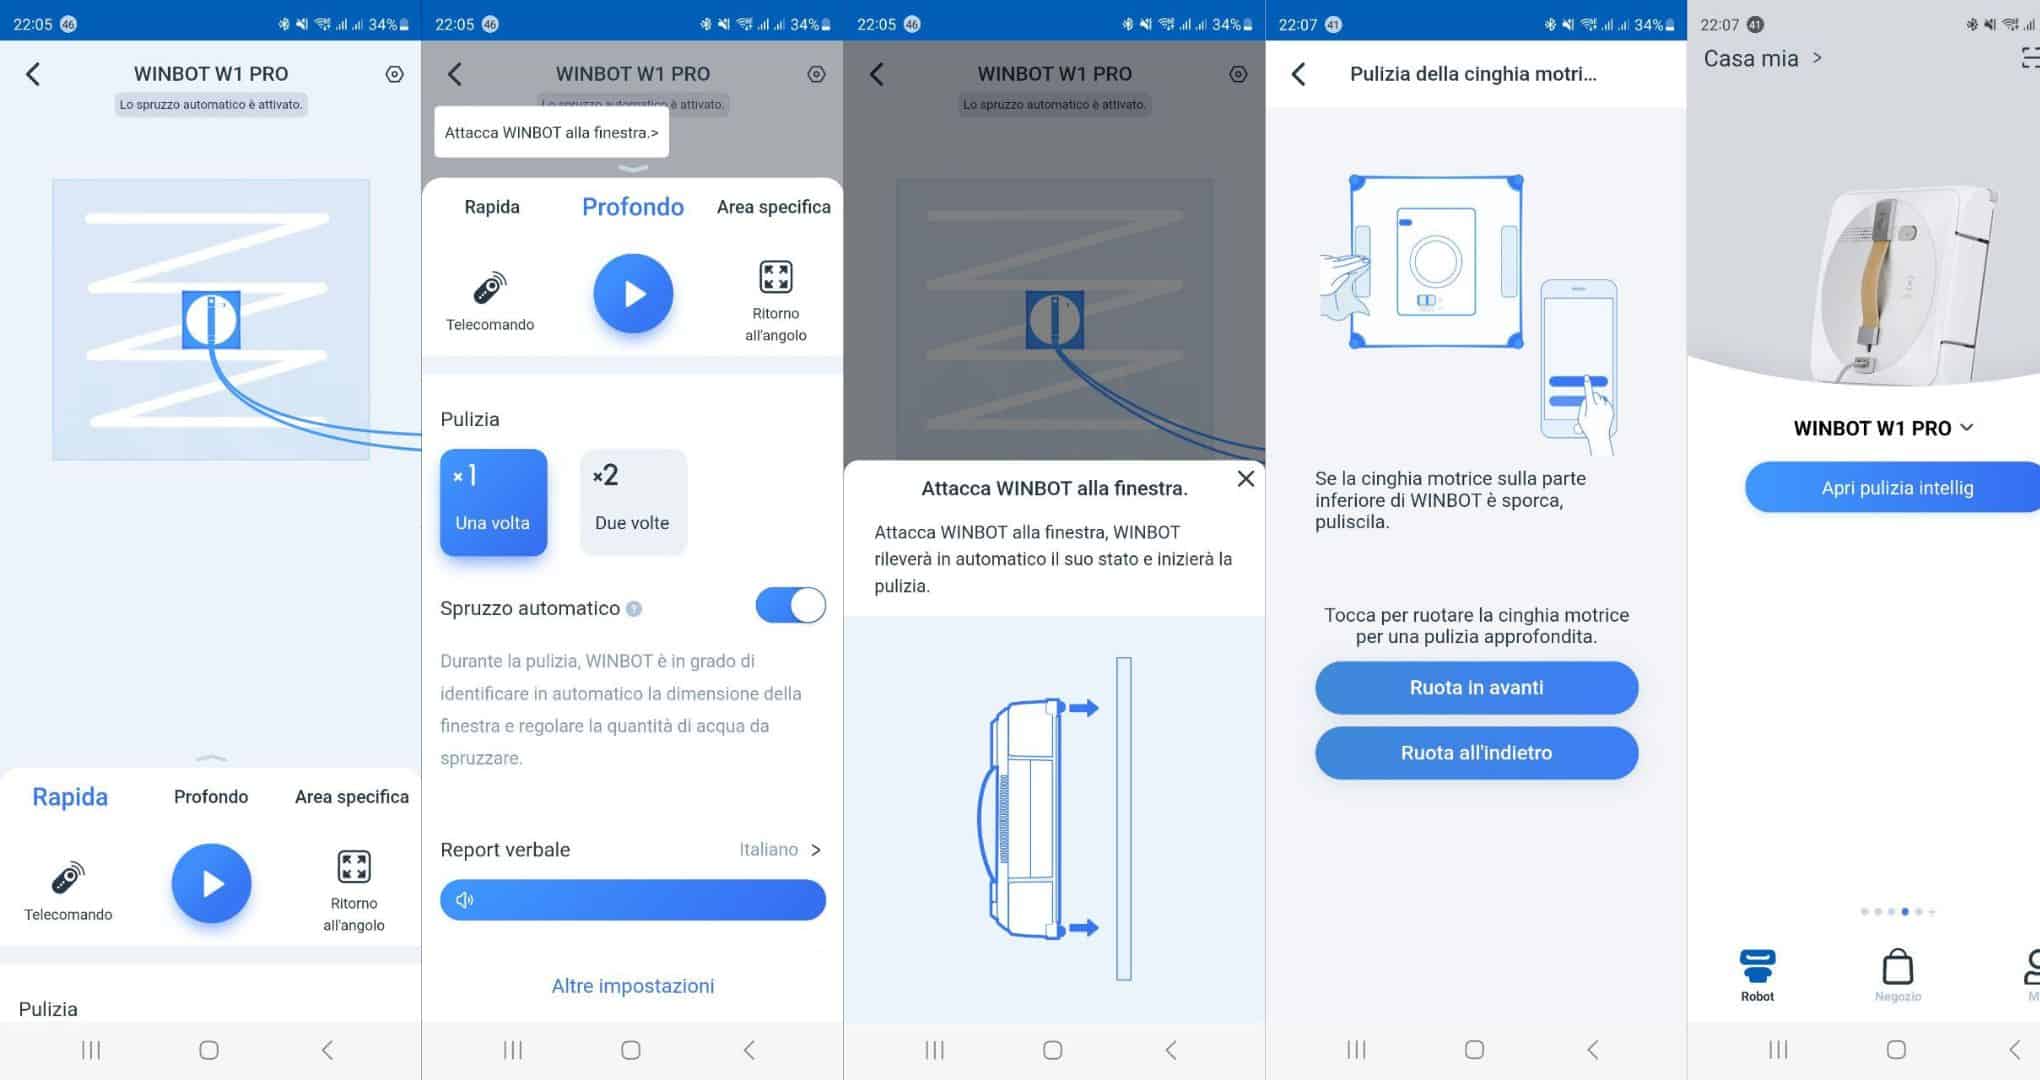Tap the speaker icon on the volume bar

click(x=464, y=900)
